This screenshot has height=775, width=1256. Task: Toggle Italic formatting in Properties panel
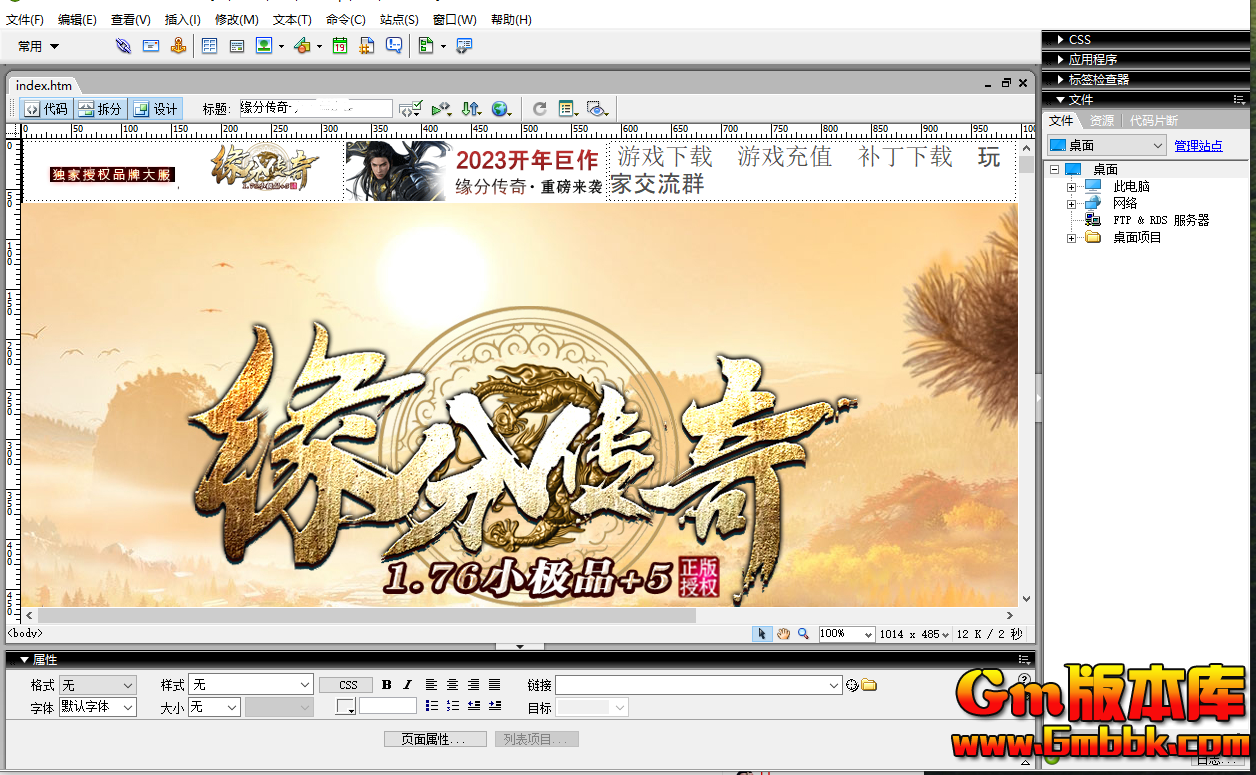pyautogui.click(x=407, y=685)
